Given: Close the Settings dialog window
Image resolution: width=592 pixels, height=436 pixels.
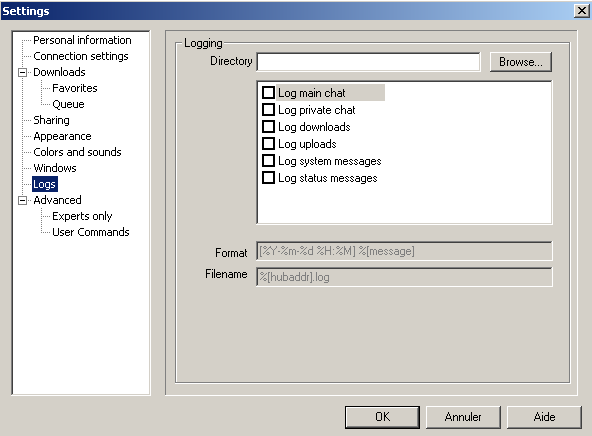Looking at the screenshot, I should click(582, 11).
